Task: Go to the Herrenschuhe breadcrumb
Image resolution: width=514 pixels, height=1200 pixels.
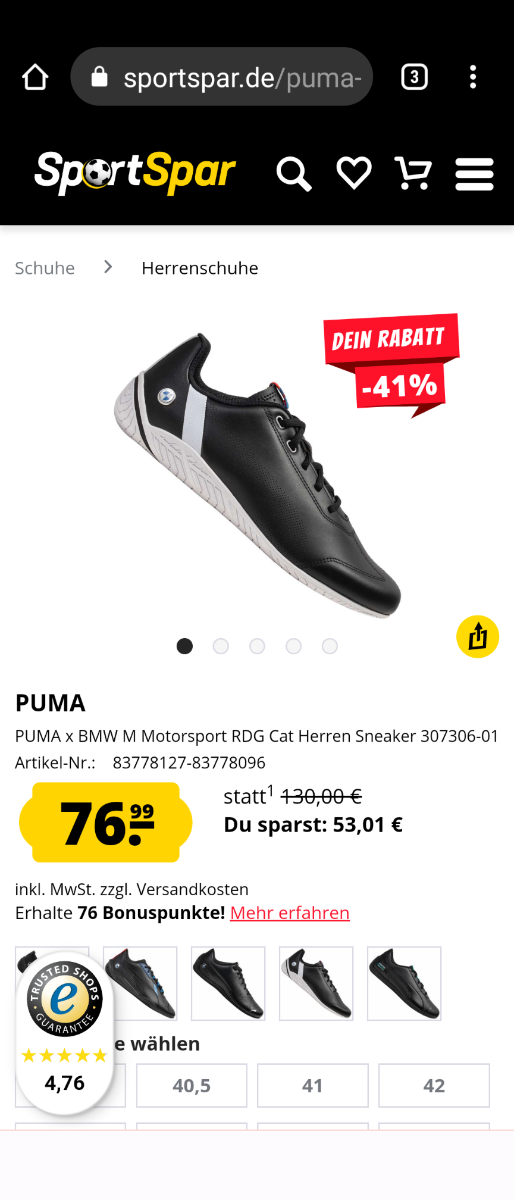Action: (200, 268)
